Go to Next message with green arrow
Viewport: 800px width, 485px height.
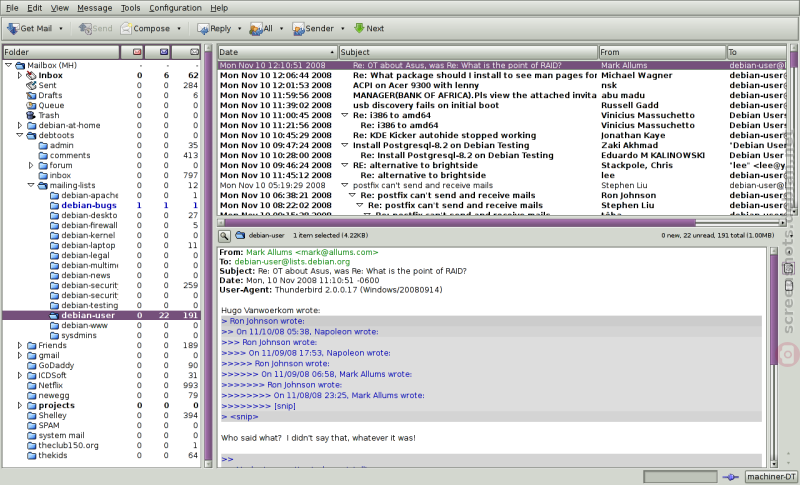pos(369,29)
